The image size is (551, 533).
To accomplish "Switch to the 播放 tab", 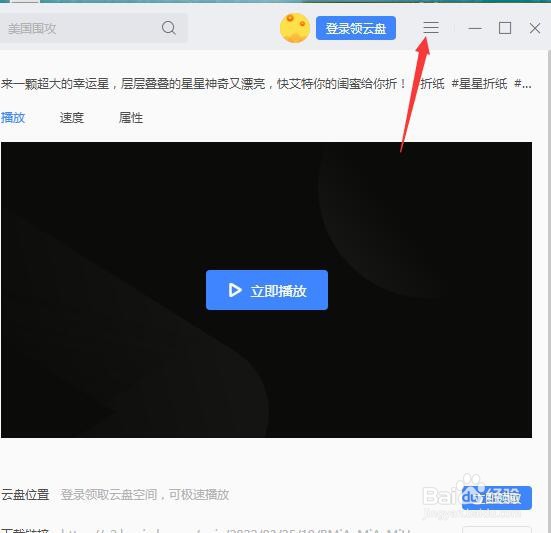I will pyautogui.click(x=13, y=118).
